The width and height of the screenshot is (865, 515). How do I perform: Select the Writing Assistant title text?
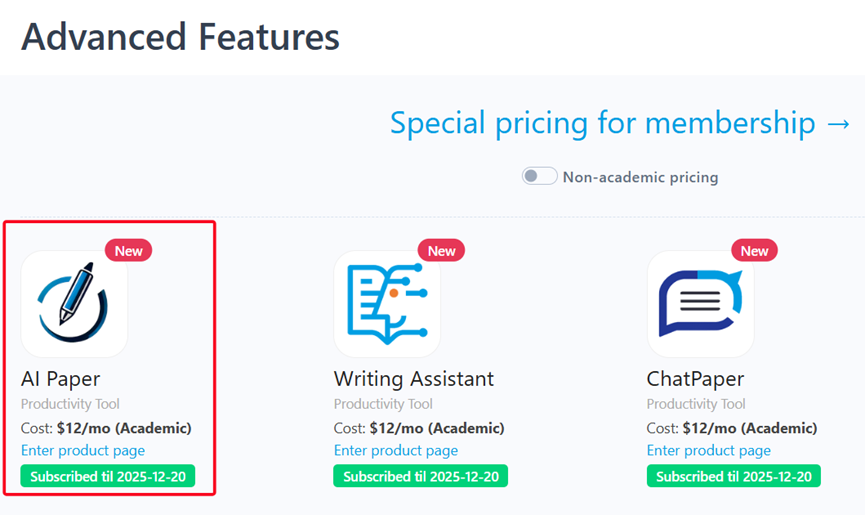414,379
